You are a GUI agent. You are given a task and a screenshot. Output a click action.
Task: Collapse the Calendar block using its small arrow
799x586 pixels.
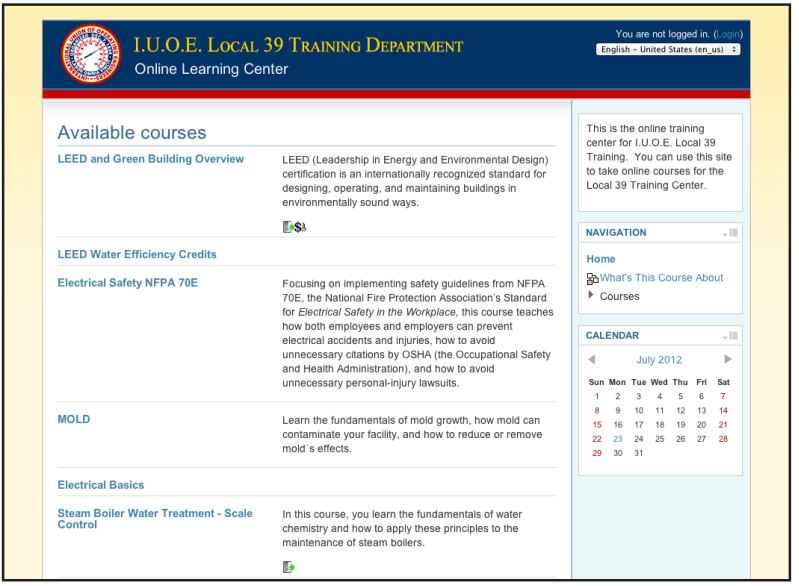pos(724,337)
